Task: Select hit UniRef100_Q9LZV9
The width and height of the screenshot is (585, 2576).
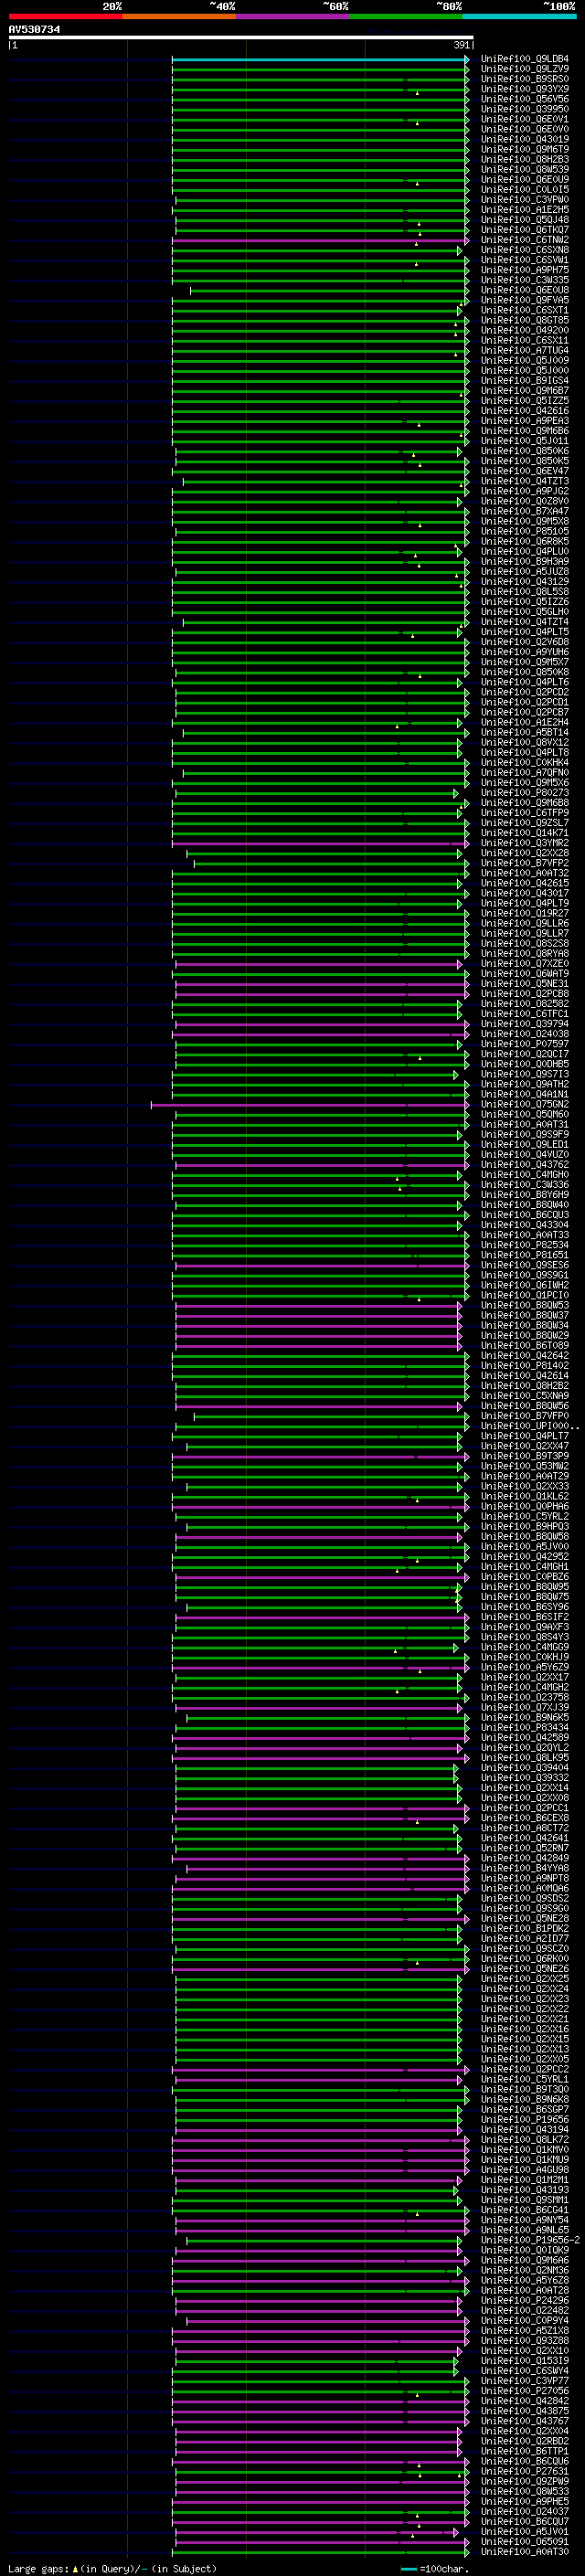Action: pos(525,69)
